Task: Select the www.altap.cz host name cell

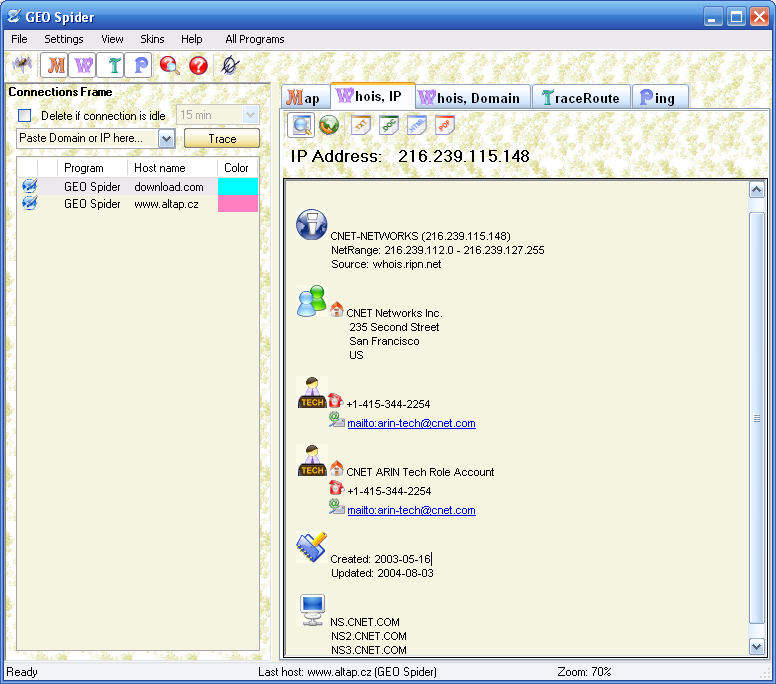Action: point(166,204)
